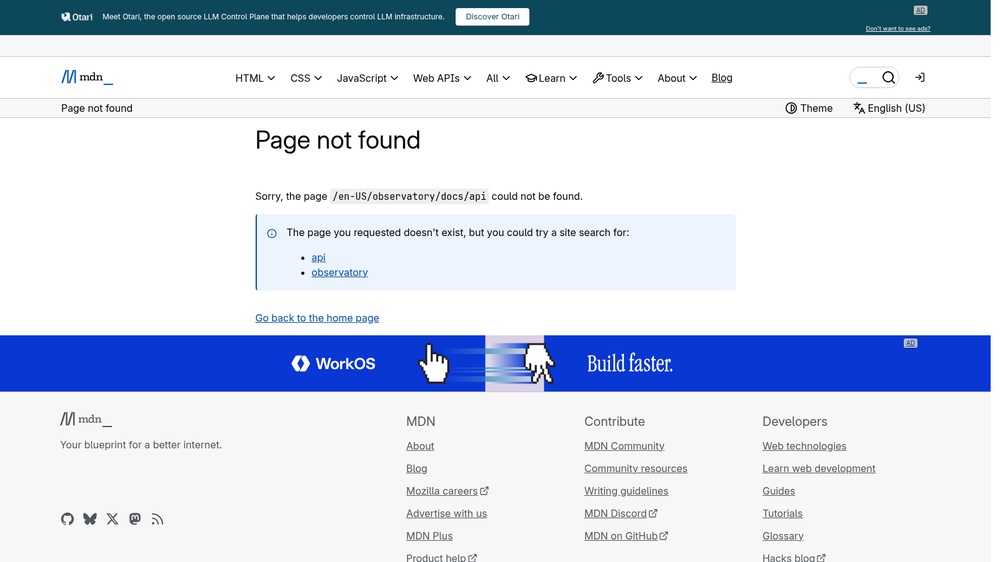This screenshot has height=562, width=1000.
Task: Expand the All menu
Action: 498,78
